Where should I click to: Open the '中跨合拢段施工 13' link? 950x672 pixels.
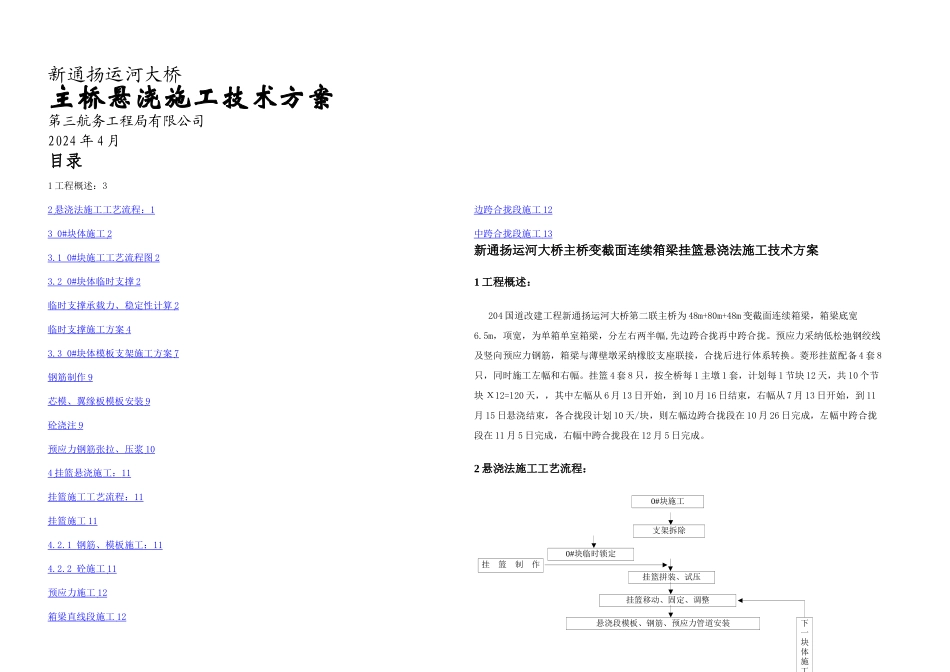513,234
